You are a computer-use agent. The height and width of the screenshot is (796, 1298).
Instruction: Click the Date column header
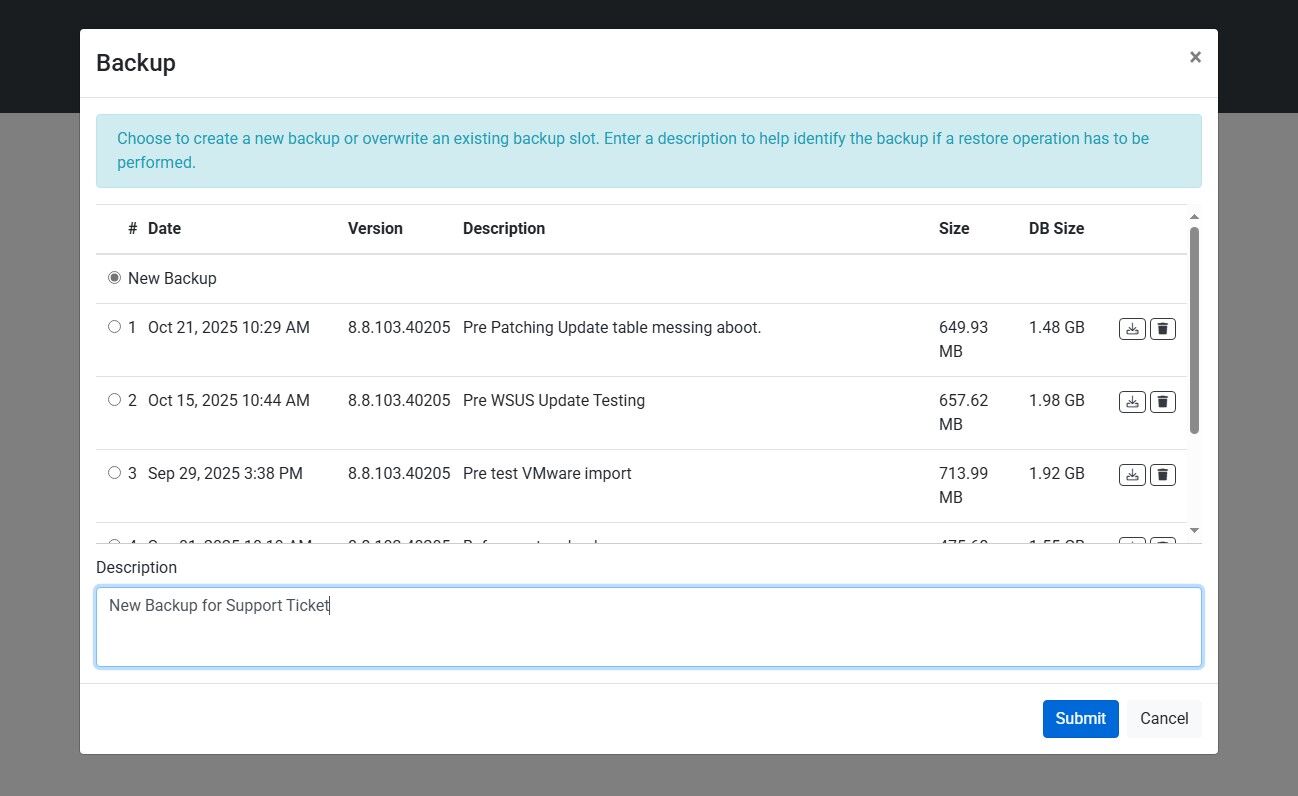164,228
